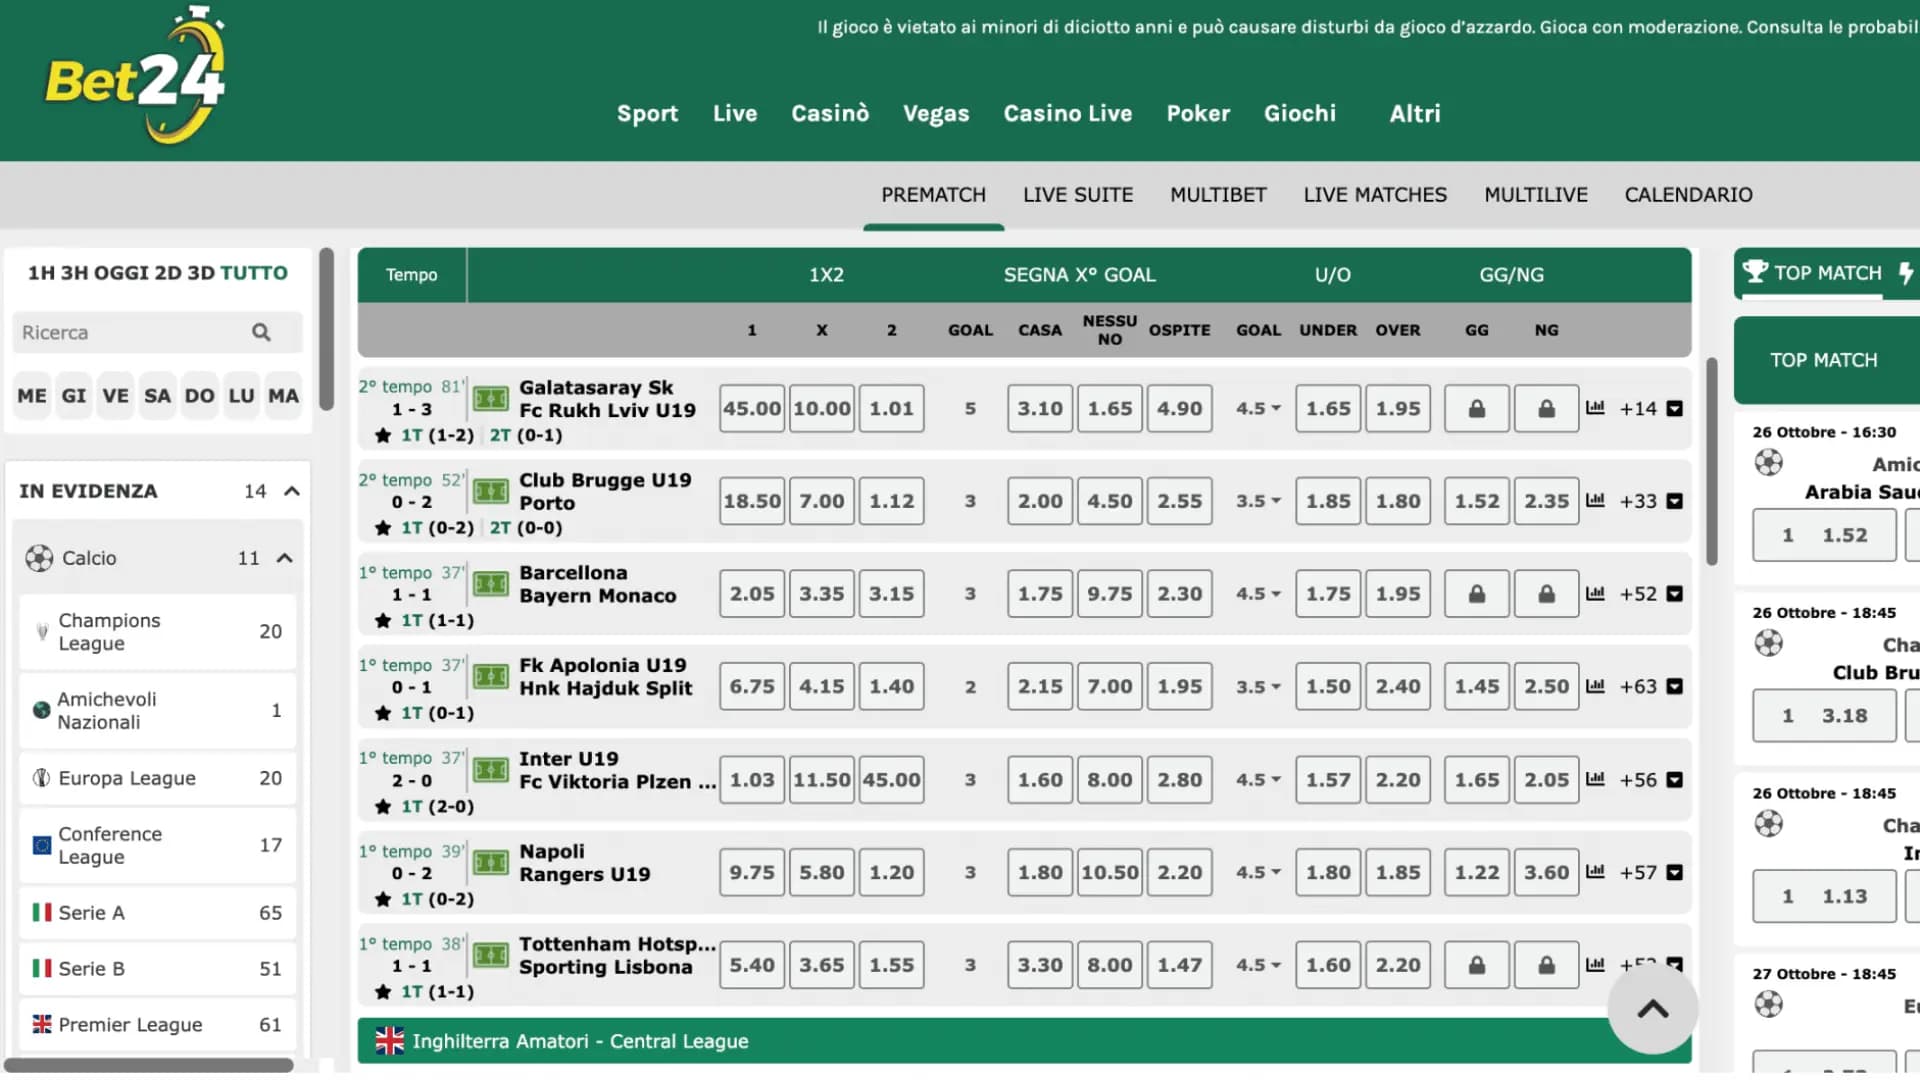Click the England flag on Inghilterra Amatori header
1920x1080 pixels.
point(389,1040)
